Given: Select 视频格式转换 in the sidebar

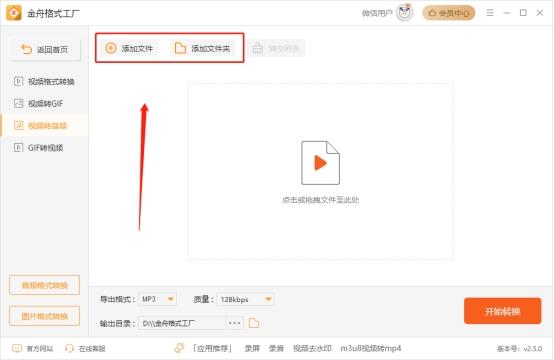Looking at the screenshot, I should 44,82.
